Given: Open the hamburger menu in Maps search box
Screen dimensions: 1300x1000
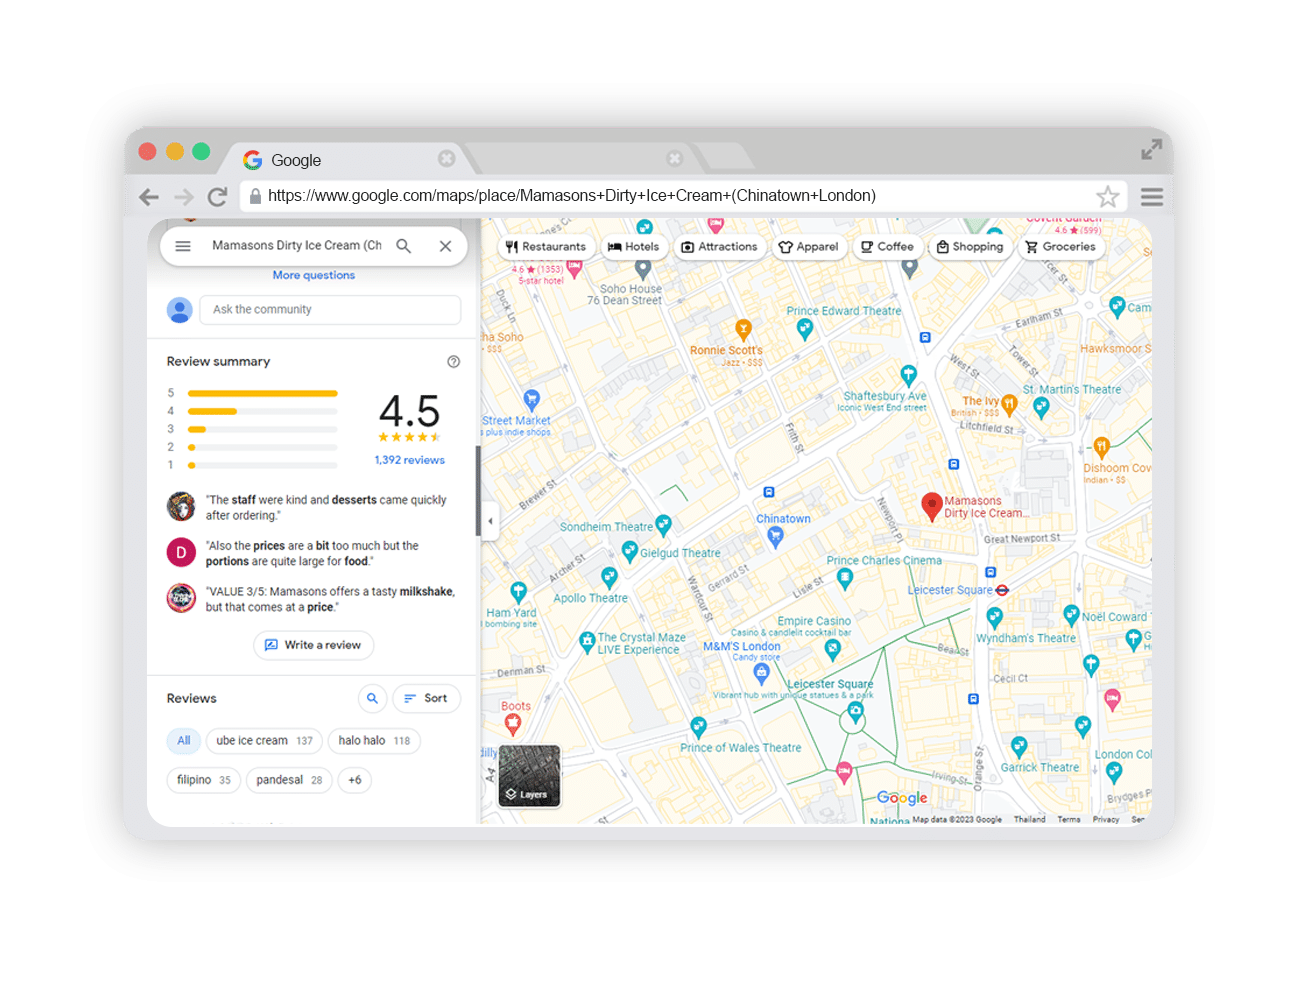Looking at the screenshot, I should [x=183, y=246].
